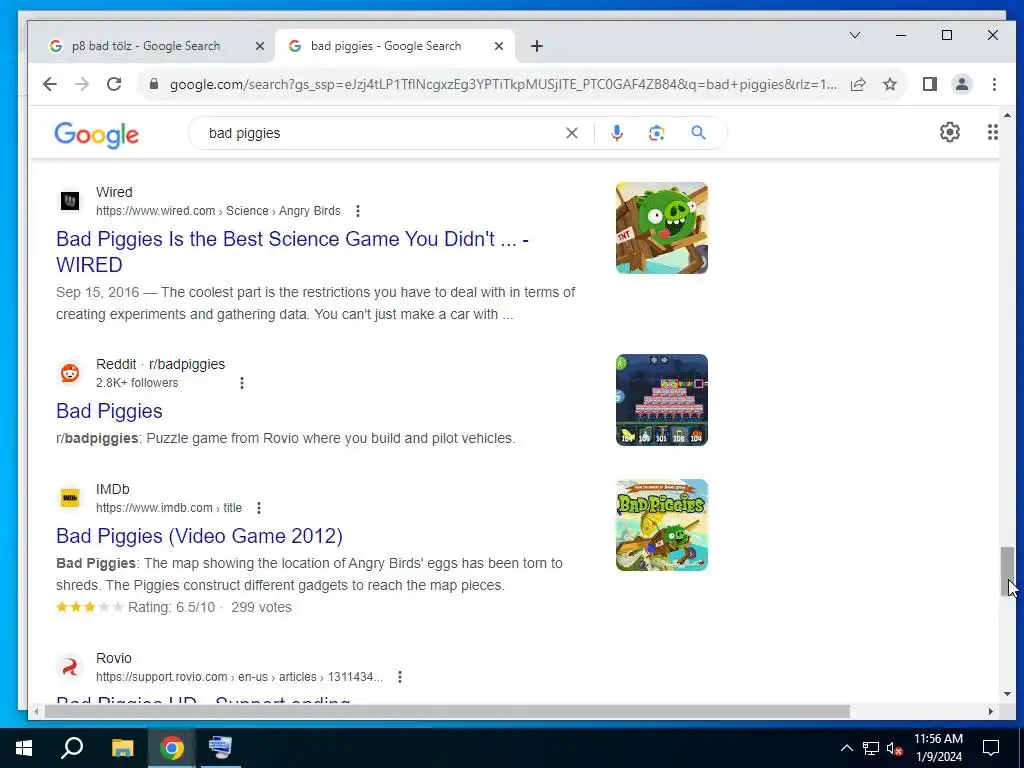Open the muted volume tray icon
Screen dimensions: 1024x768
[x=895, y=748]
